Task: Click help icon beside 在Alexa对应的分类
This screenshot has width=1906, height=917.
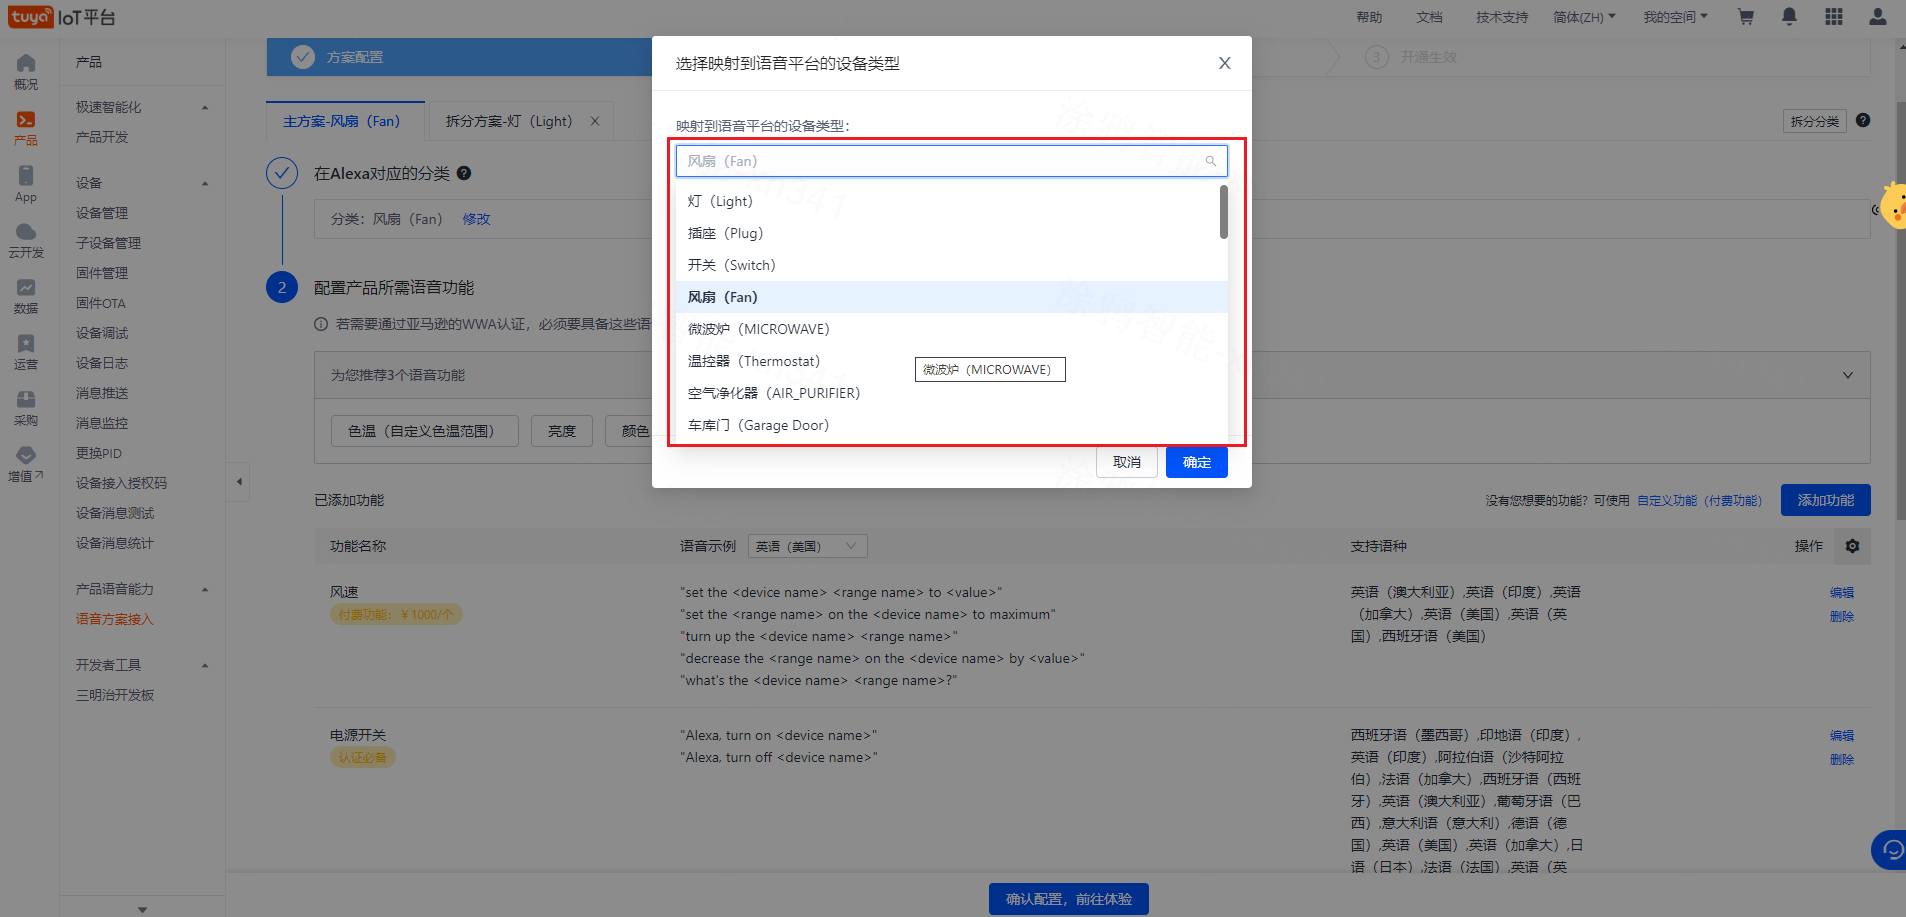Action: pos(464,173)
